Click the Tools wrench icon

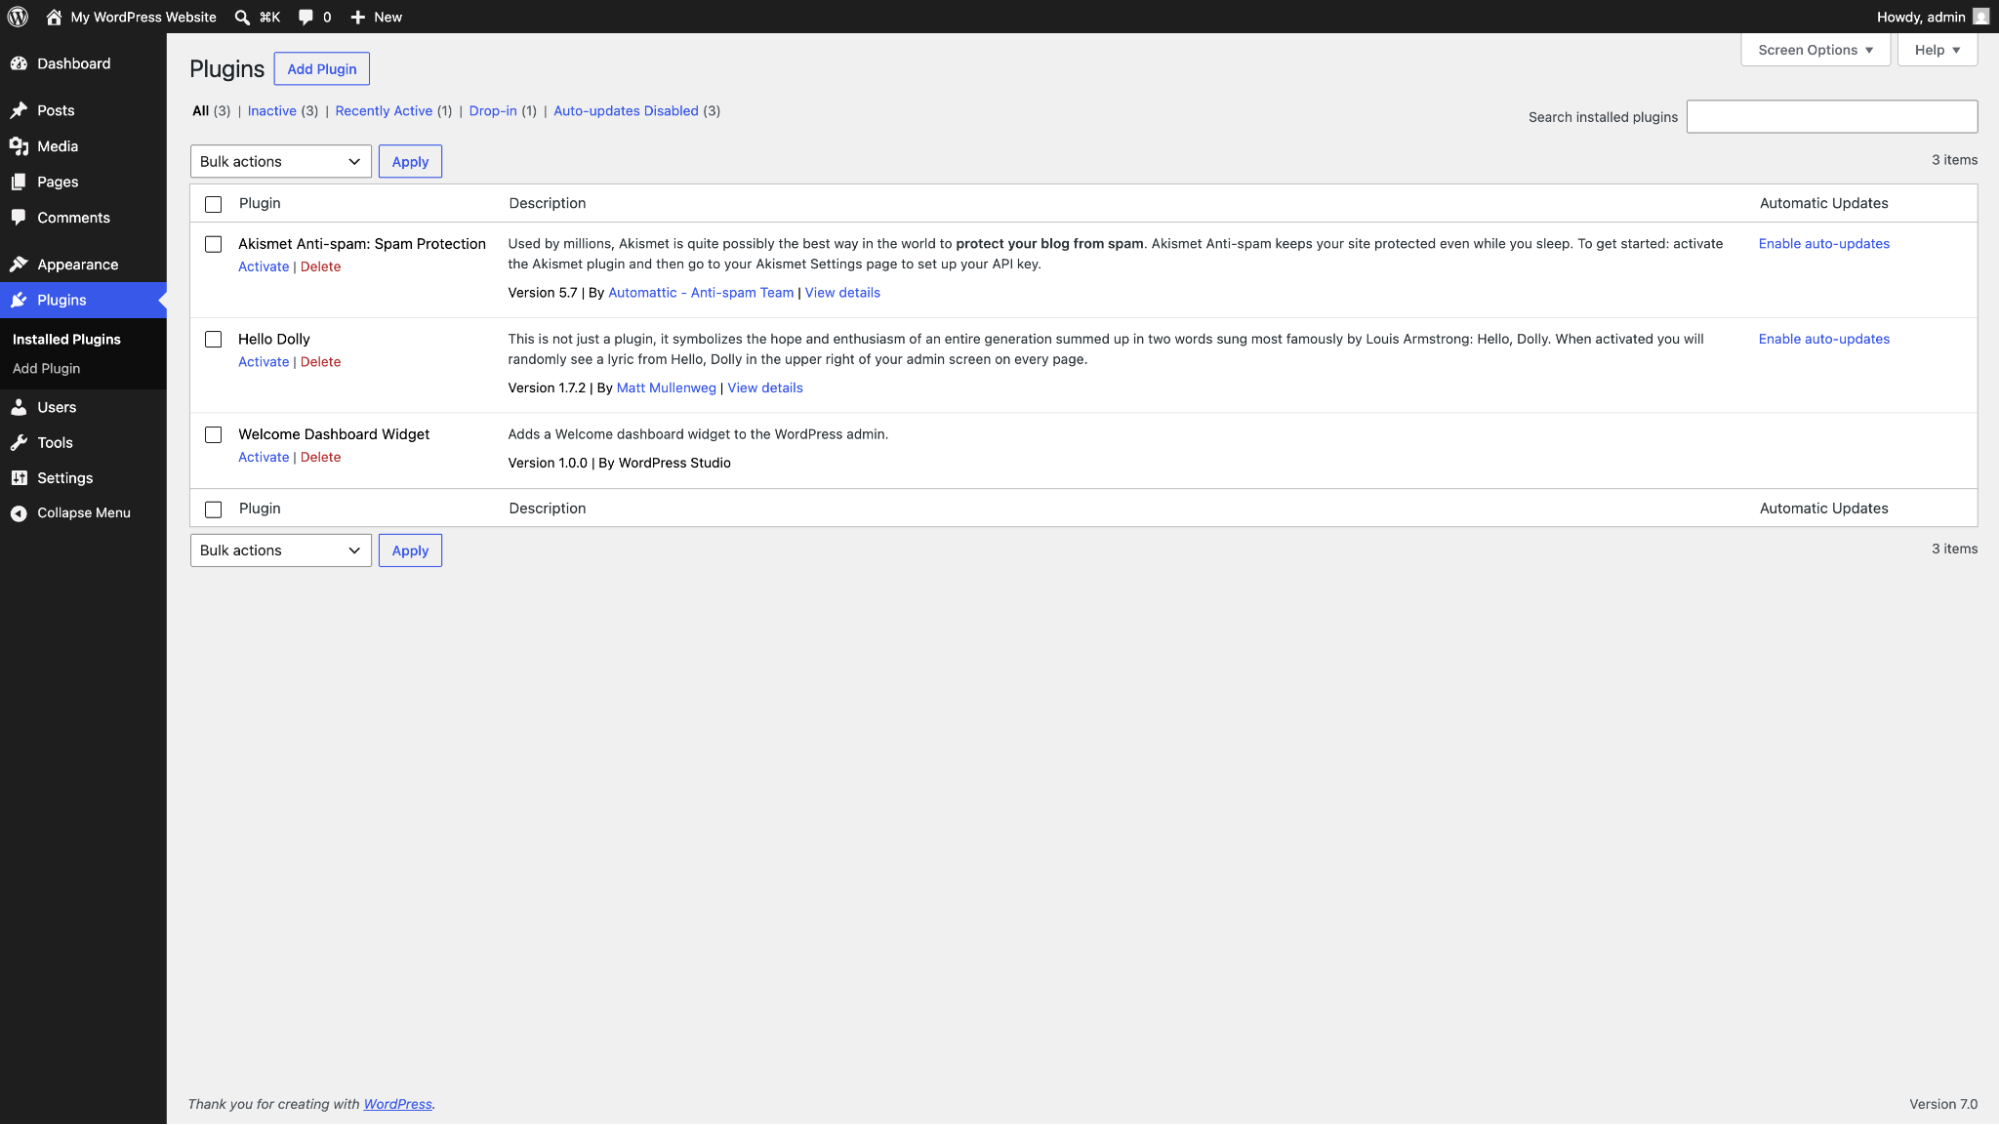pyautogui.click(x=19, y=443)
